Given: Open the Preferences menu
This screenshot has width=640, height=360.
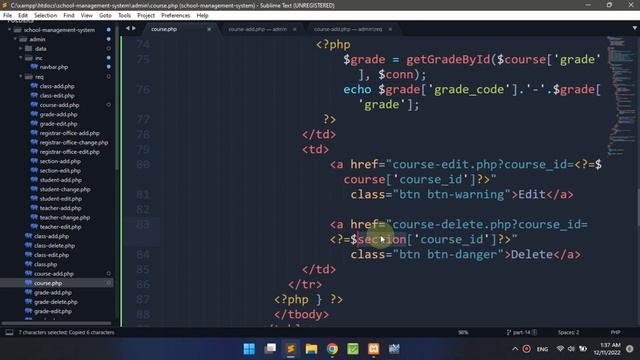Looking at the screenshot, I should [176, 16].
